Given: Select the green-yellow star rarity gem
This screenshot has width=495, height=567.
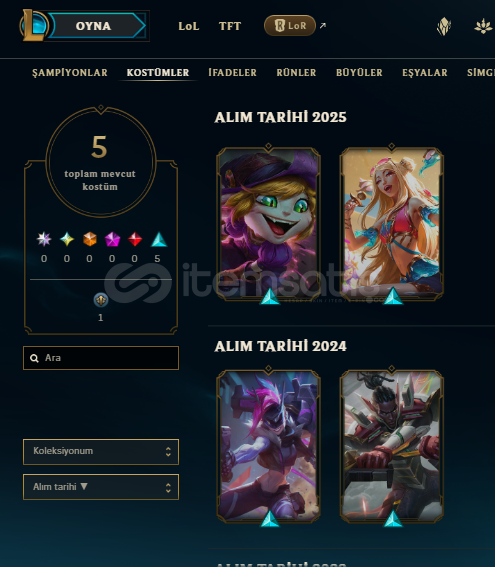Looking at the screenshot, I should tap(67, 239).
